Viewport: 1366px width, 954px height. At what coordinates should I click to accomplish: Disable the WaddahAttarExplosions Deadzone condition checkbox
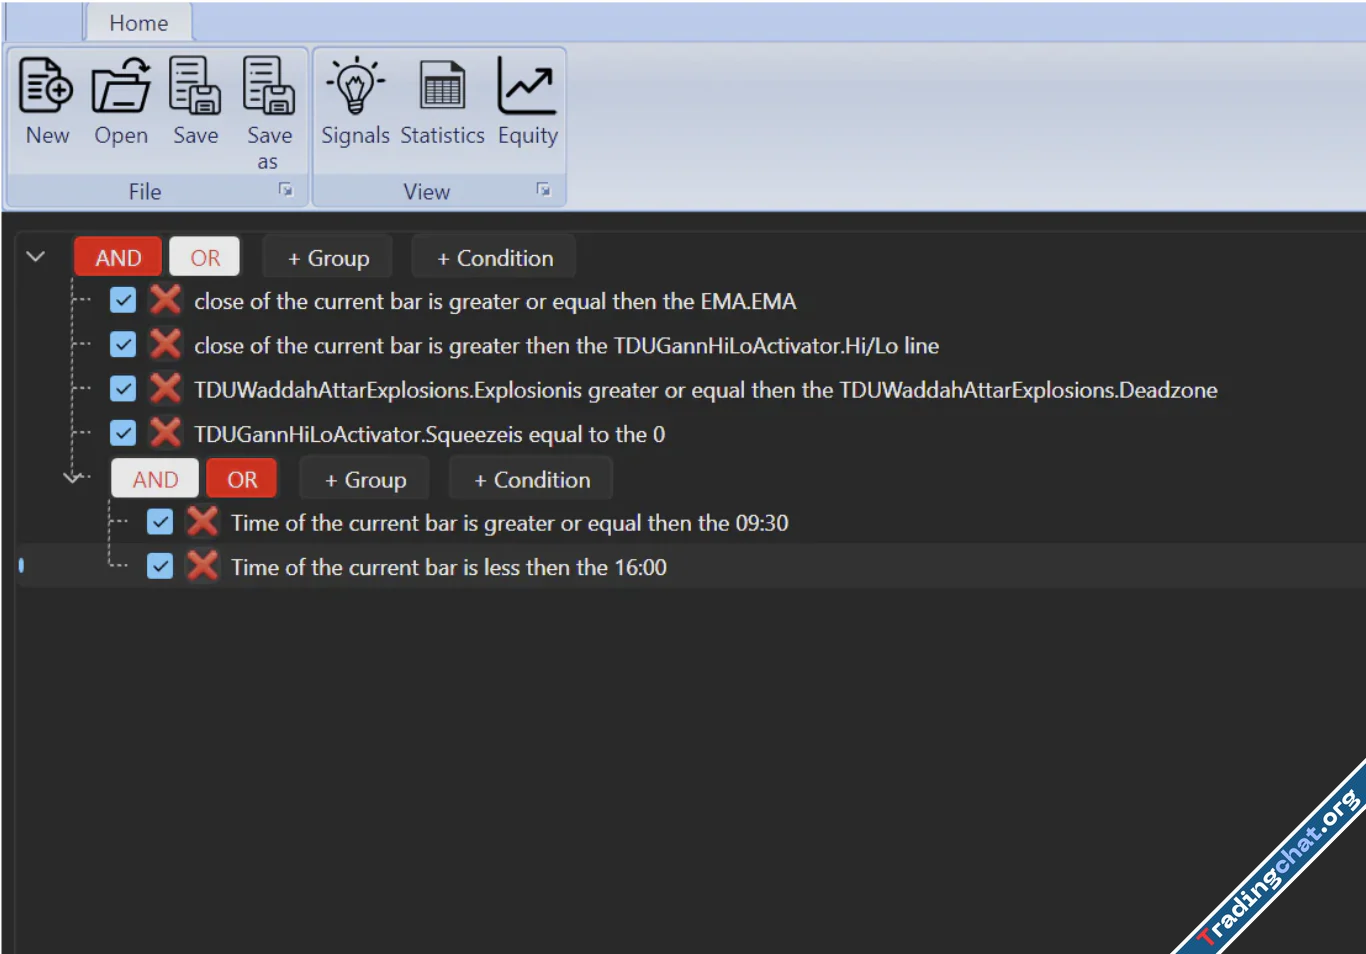tap(123, 389)
